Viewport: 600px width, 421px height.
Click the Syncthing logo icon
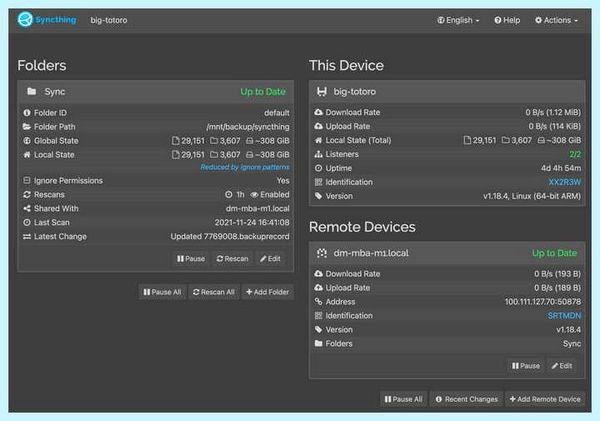coord(25,20)
